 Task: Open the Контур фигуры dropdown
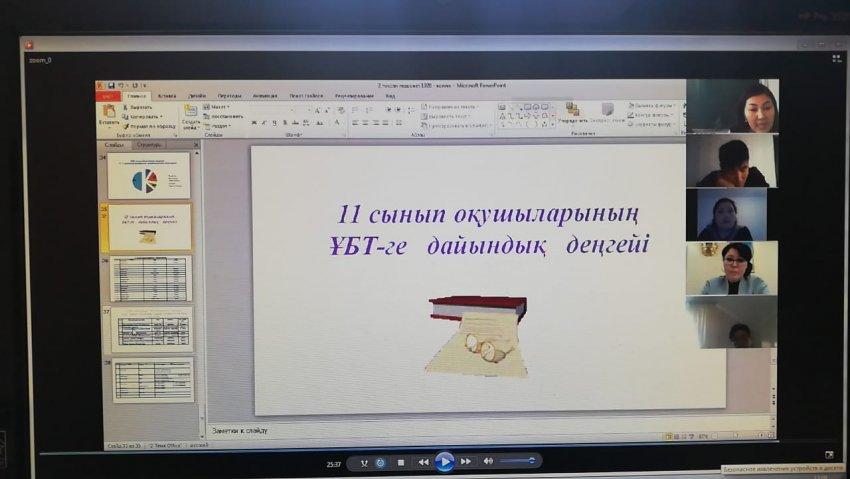pos(649,115)
